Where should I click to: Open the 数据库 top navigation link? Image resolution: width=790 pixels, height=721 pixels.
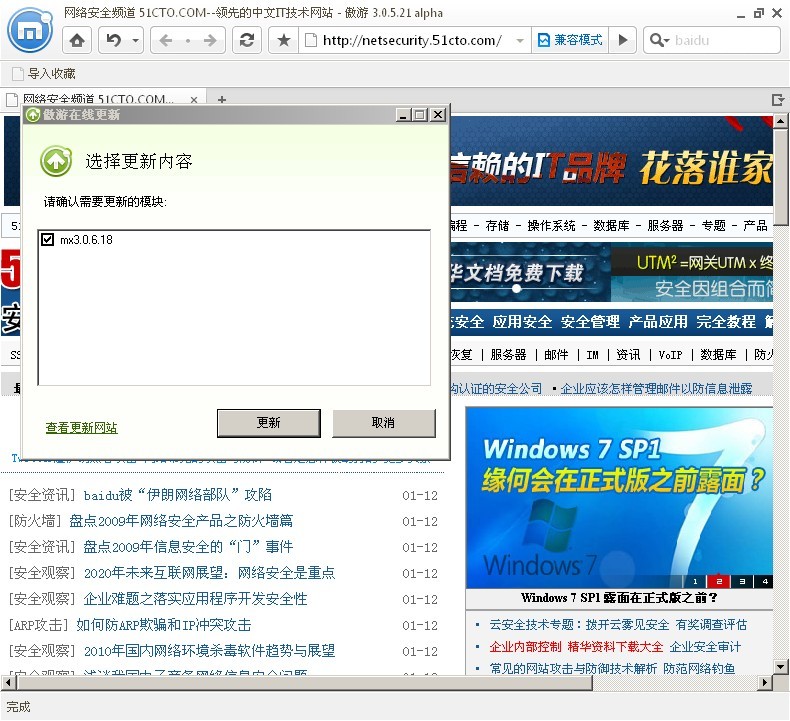(x=611, y=225)
